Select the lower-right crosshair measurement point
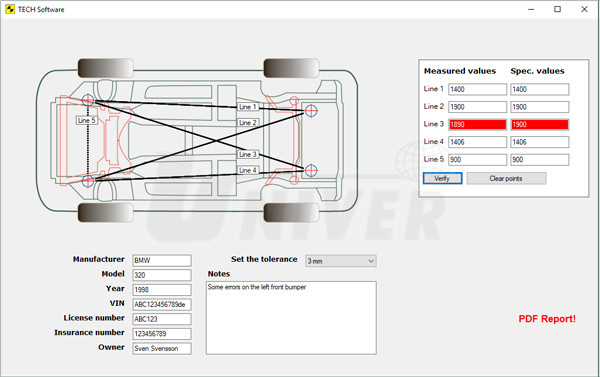The image size is (600, 377). pyautogui.click(x=311, y=170)
